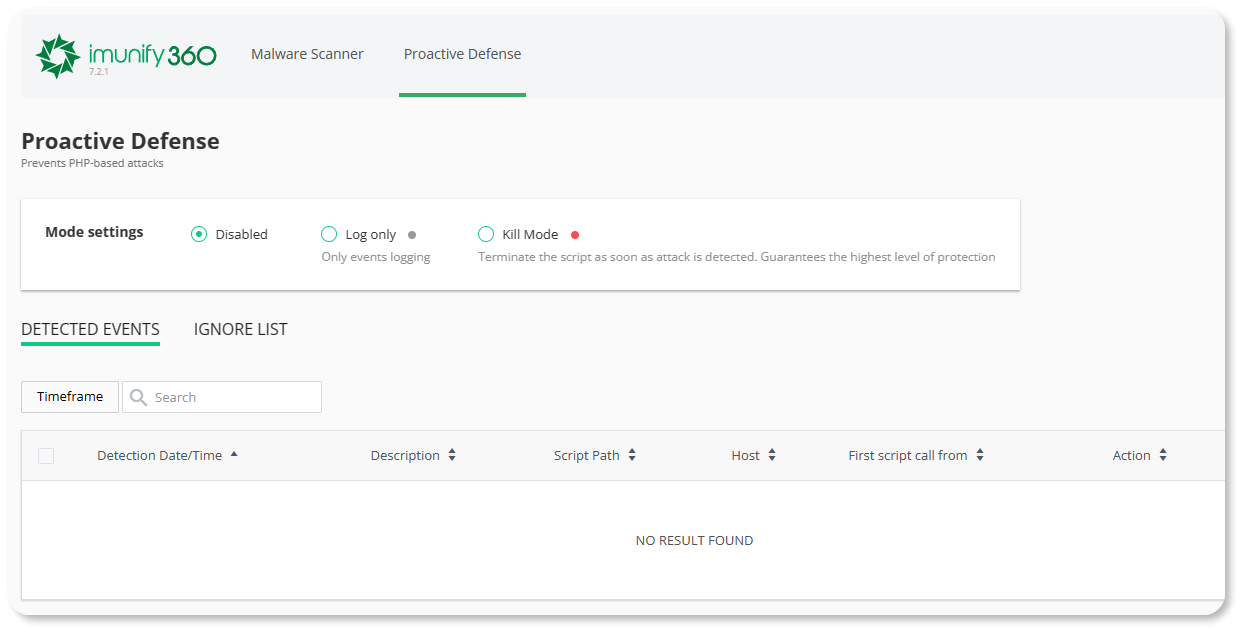The height and width of the screenshot is (628, 1238).
Task: Click the Mode settings label
Action: pyautogui.click(x=94, y=232)
